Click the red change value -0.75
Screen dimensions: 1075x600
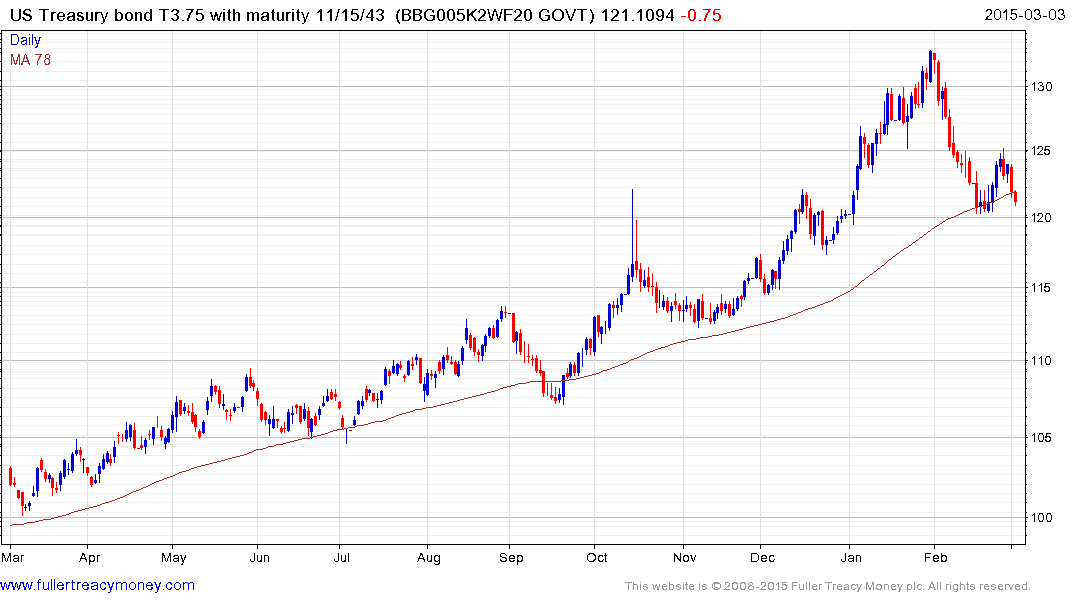tap(701, 15)
